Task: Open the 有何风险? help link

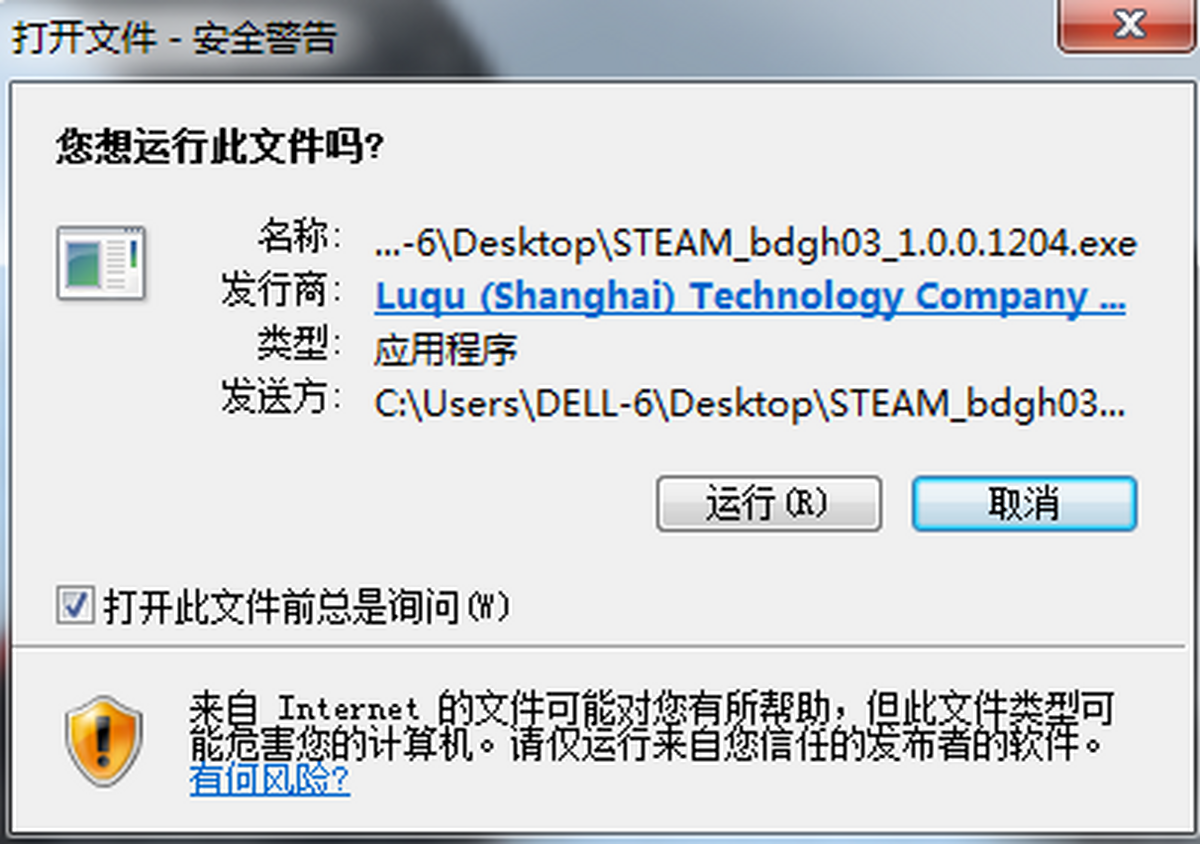Action: 270,778
